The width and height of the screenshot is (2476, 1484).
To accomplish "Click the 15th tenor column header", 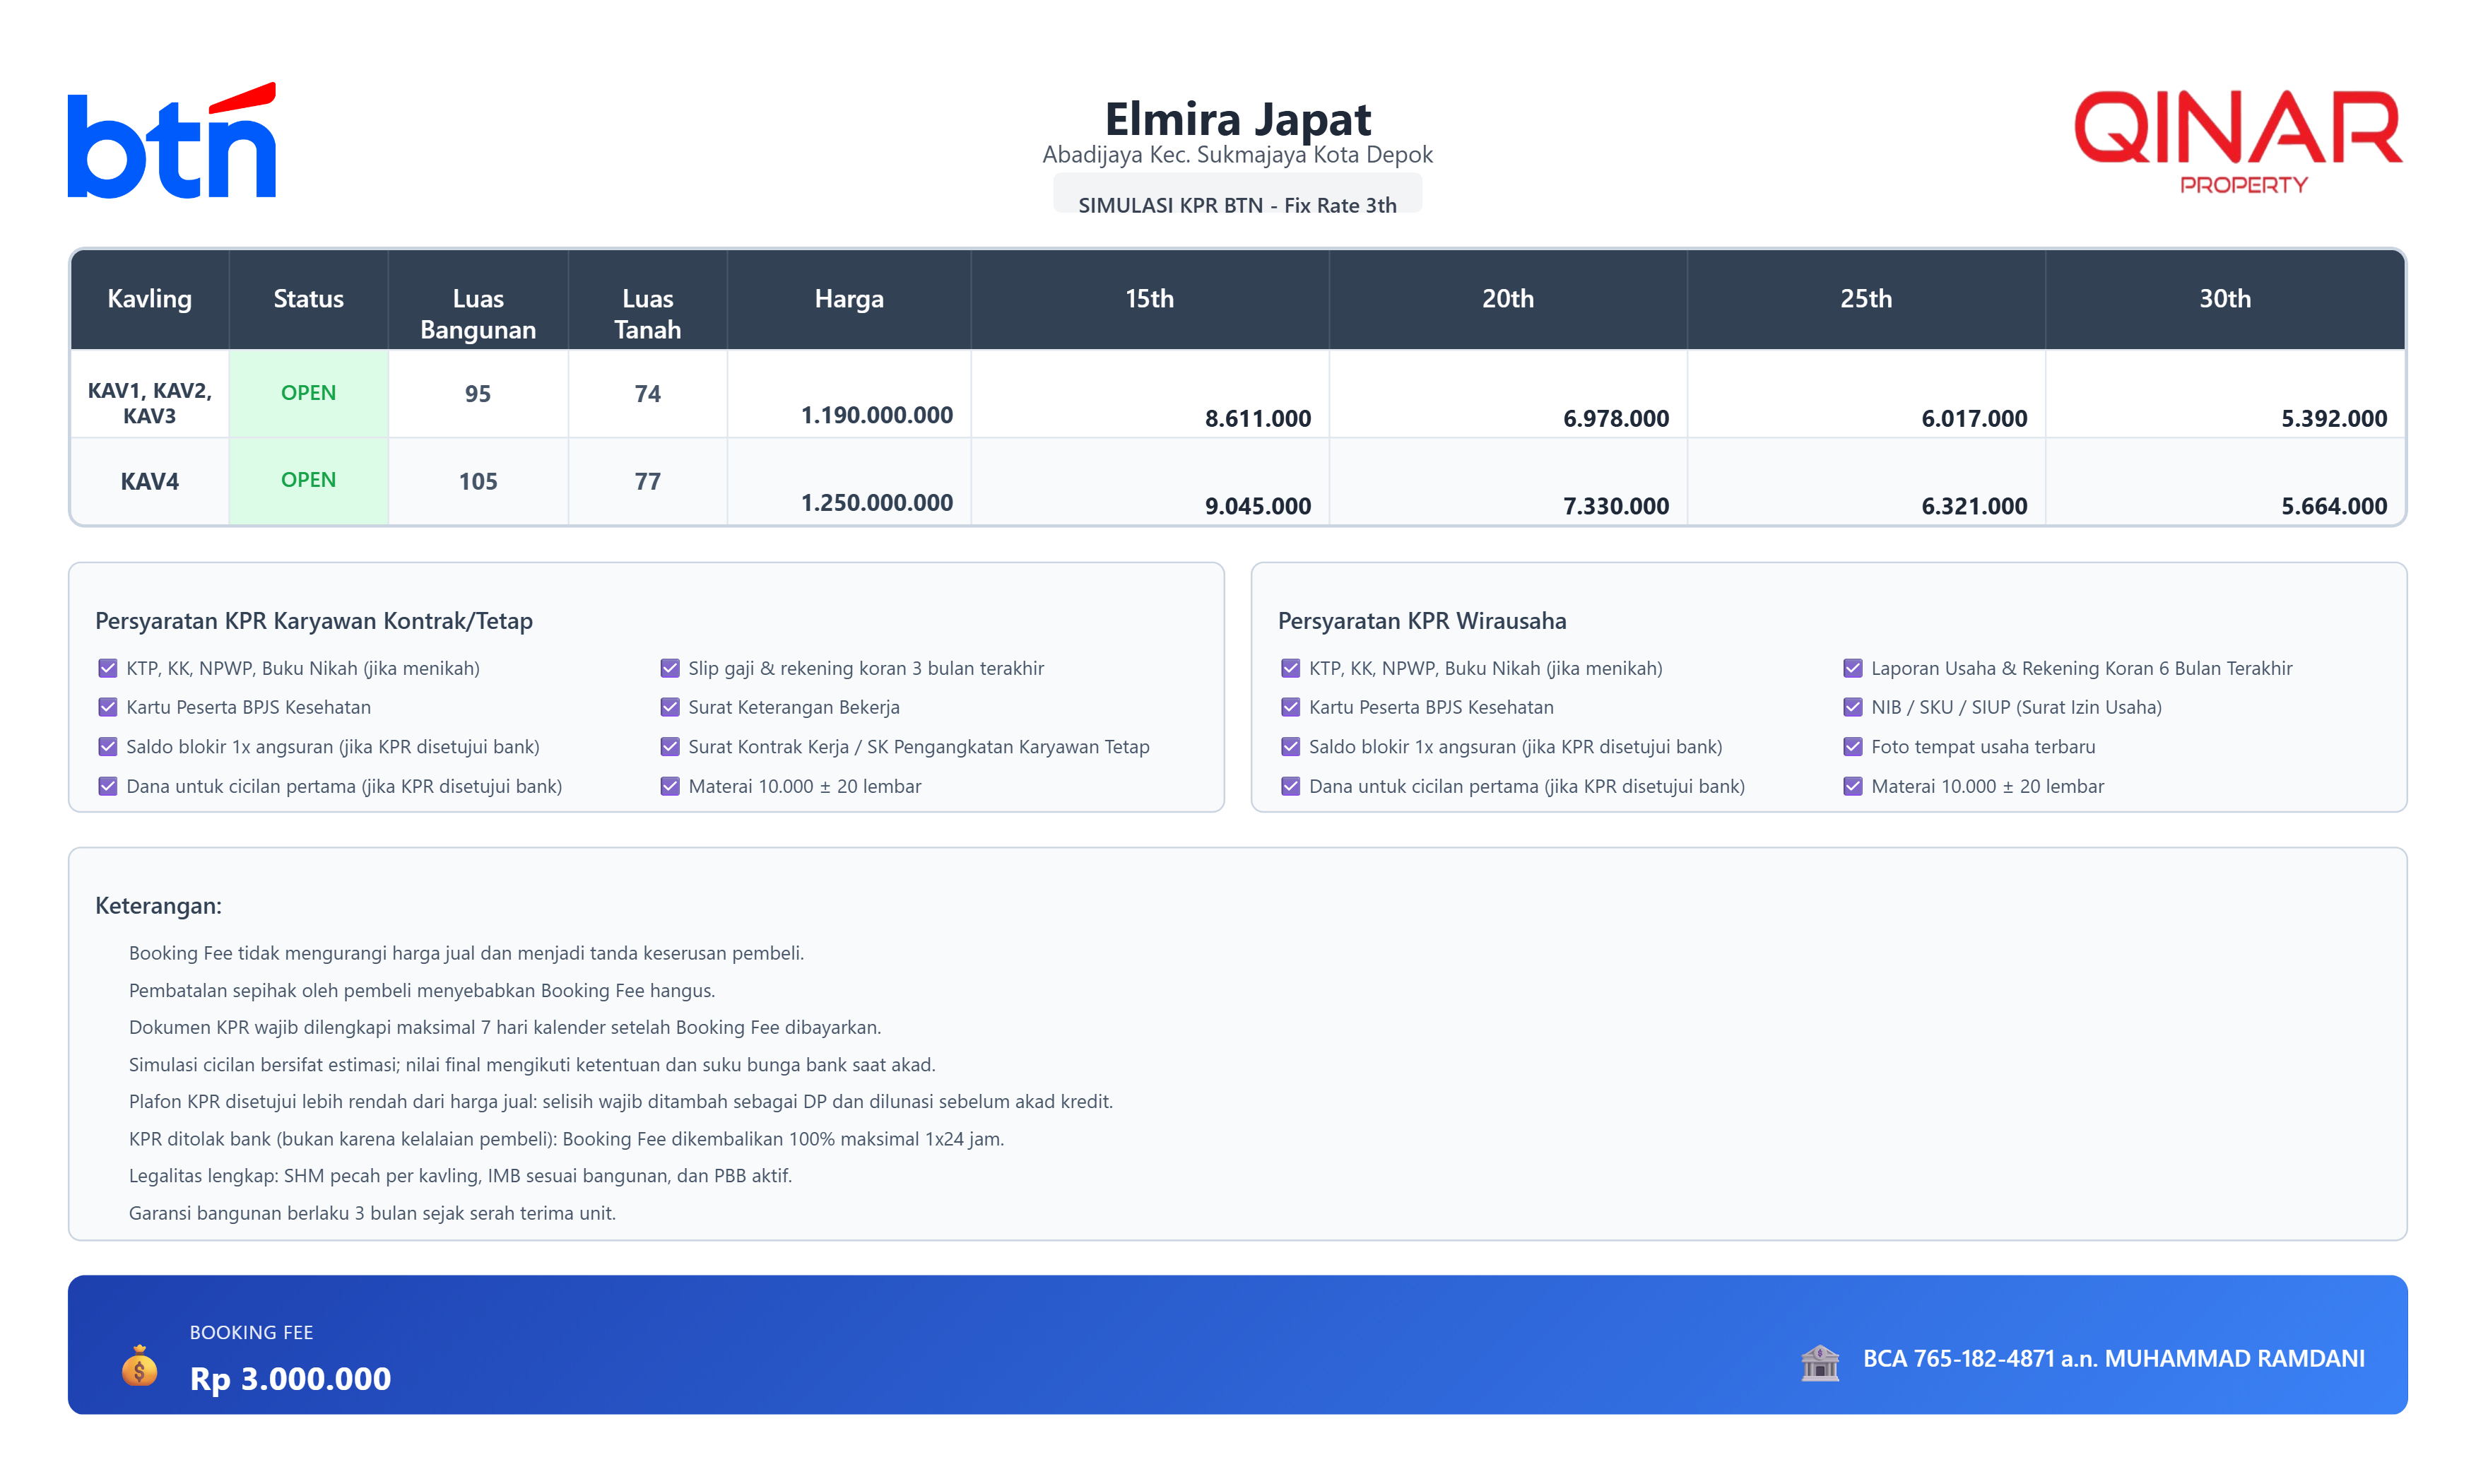I will tap(1149, 299).
